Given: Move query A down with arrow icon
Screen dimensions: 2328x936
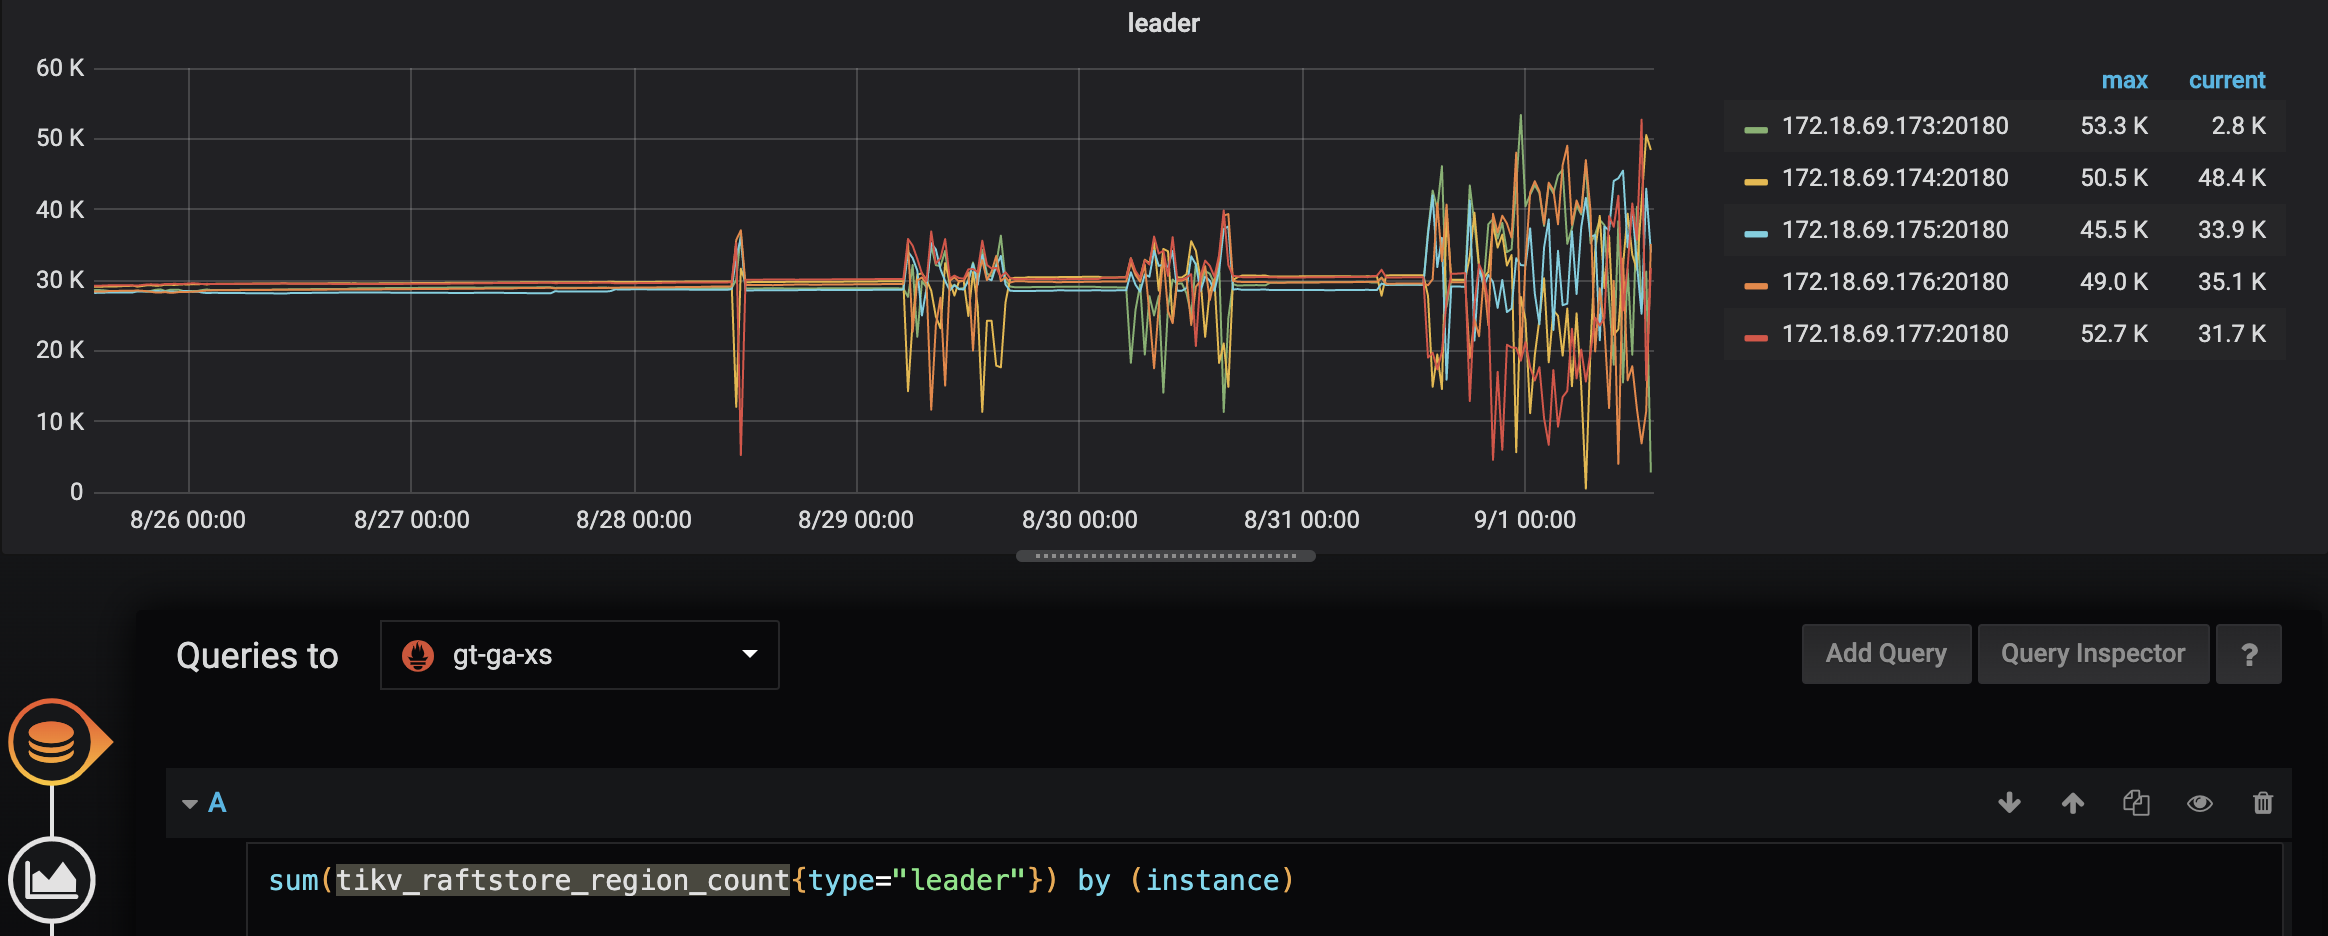Looking at the screenshot, I should pyautogui.click(x=2009, y=803).
